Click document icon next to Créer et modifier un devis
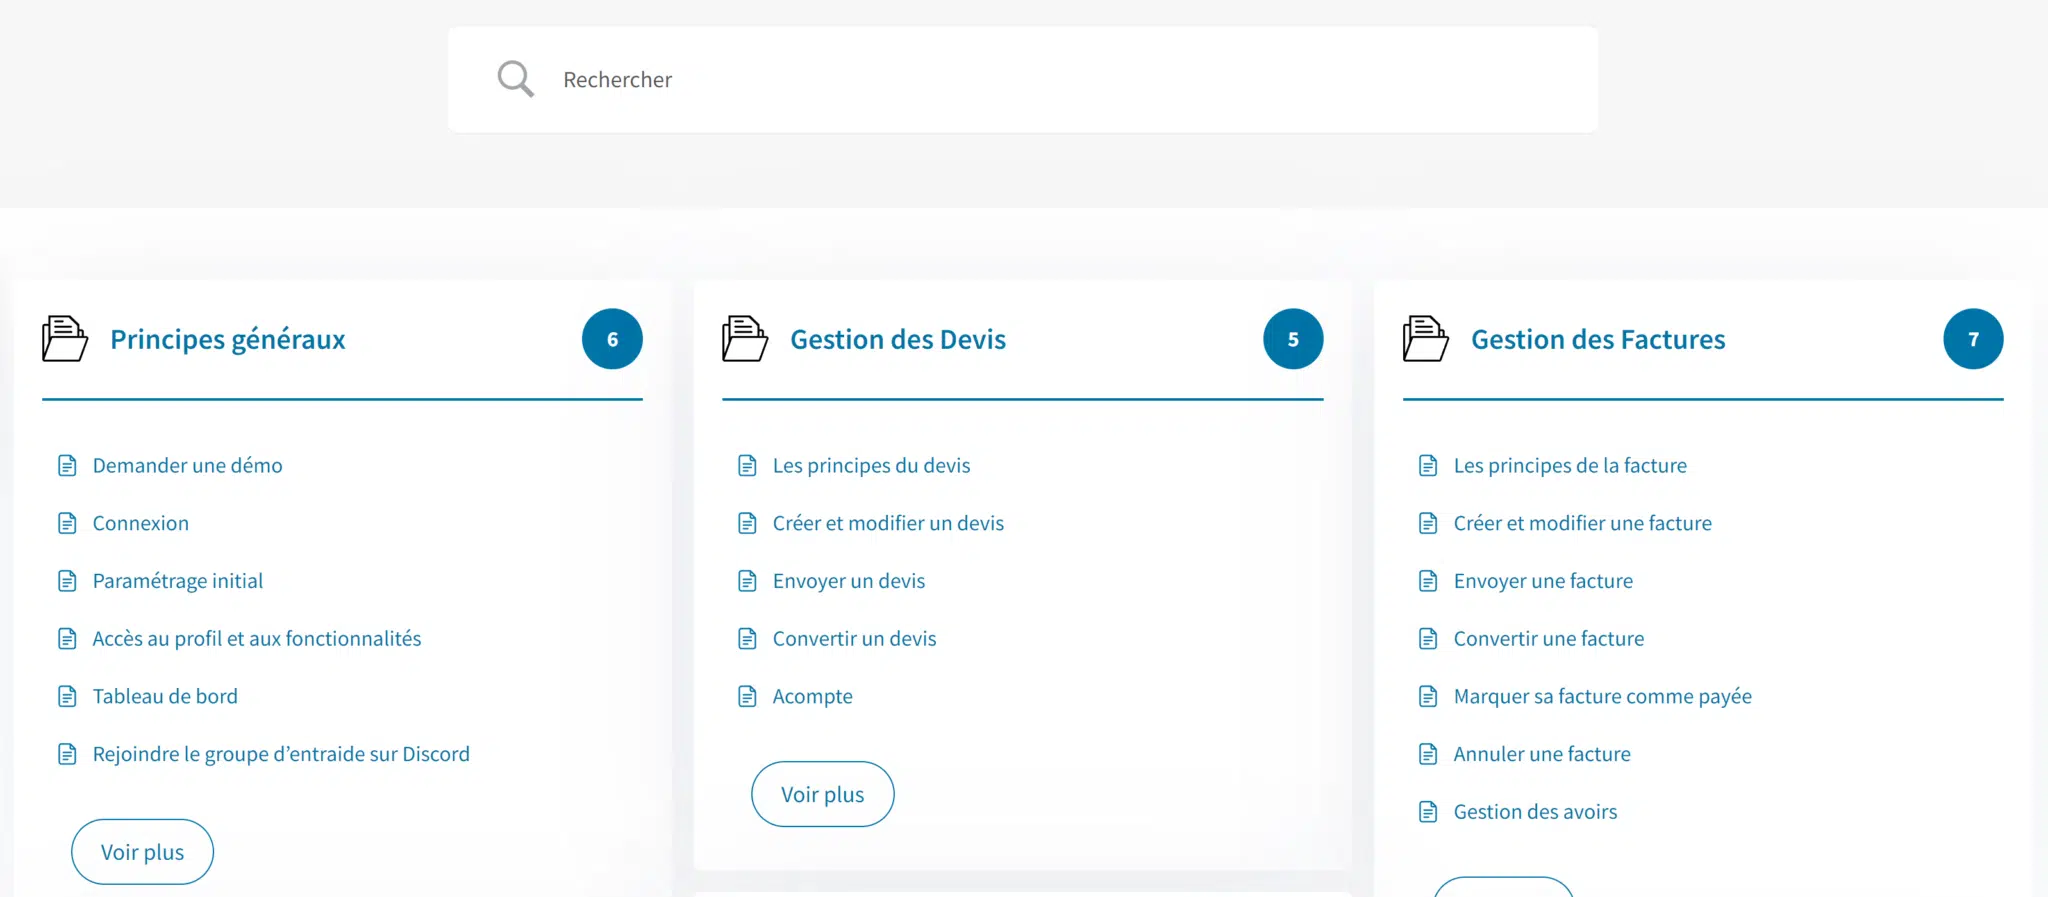This screenshot has height=897, width=2048. [x=747, y=523]
